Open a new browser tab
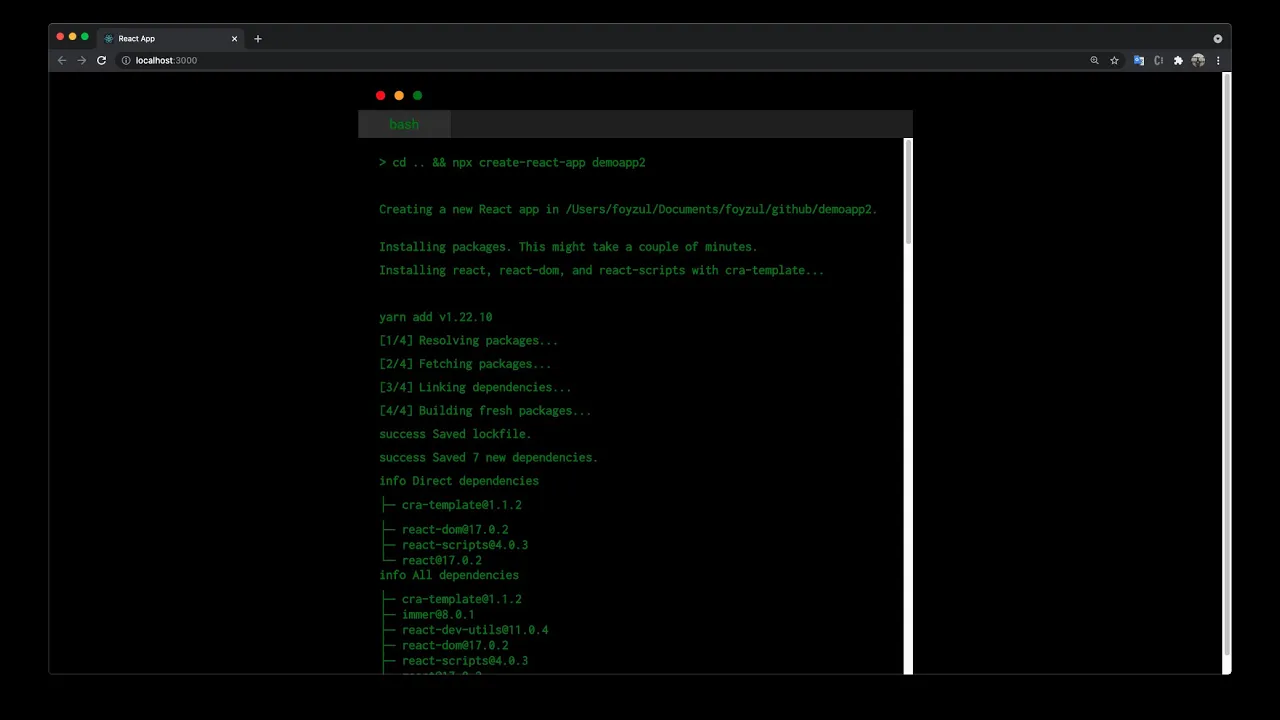The image size is (1280, 720). (x=258, y=38)
